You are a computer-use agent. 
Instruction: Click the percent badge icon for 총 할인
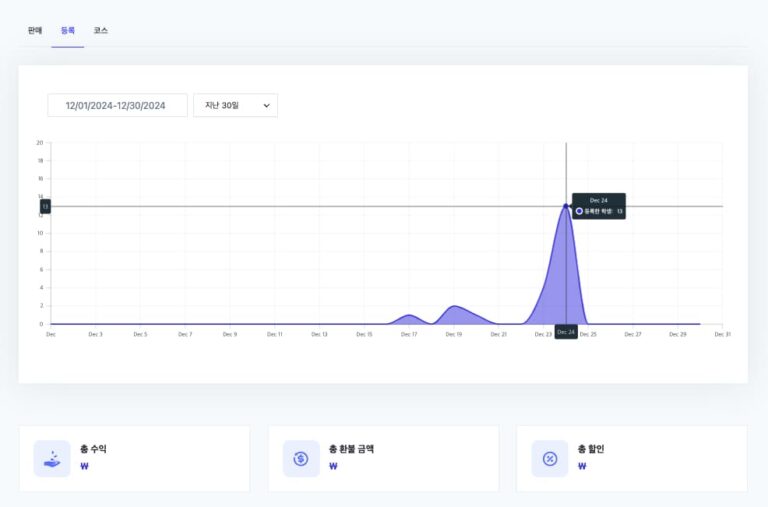click(549, 458)
